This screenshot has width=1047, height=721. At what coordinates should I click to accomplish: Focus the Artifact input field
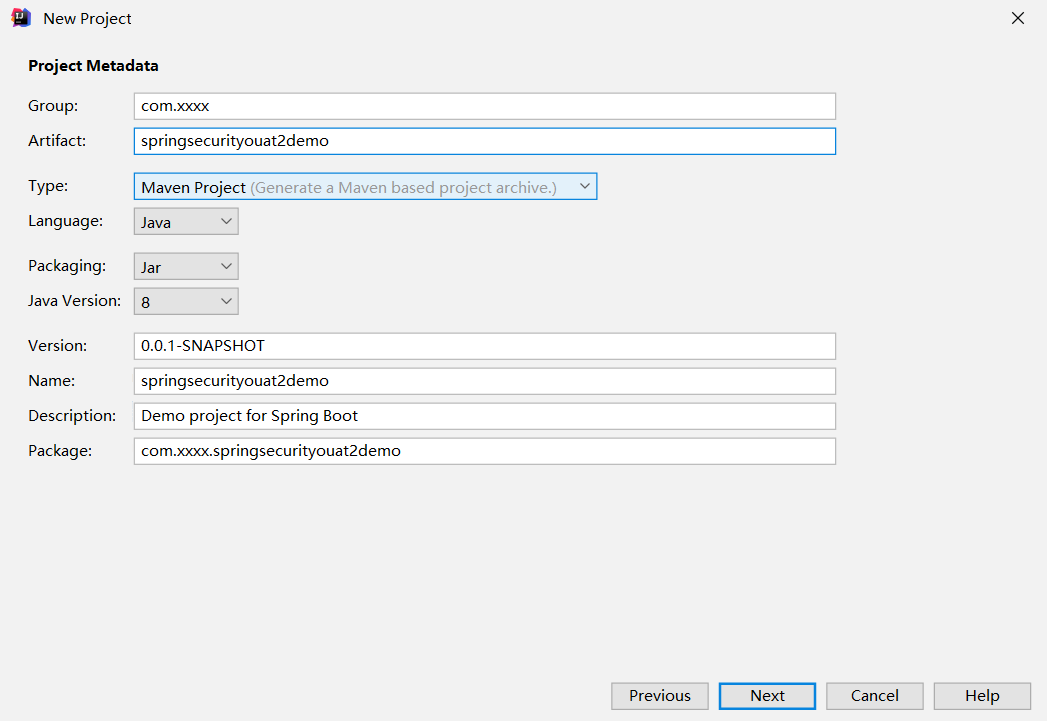484,141
